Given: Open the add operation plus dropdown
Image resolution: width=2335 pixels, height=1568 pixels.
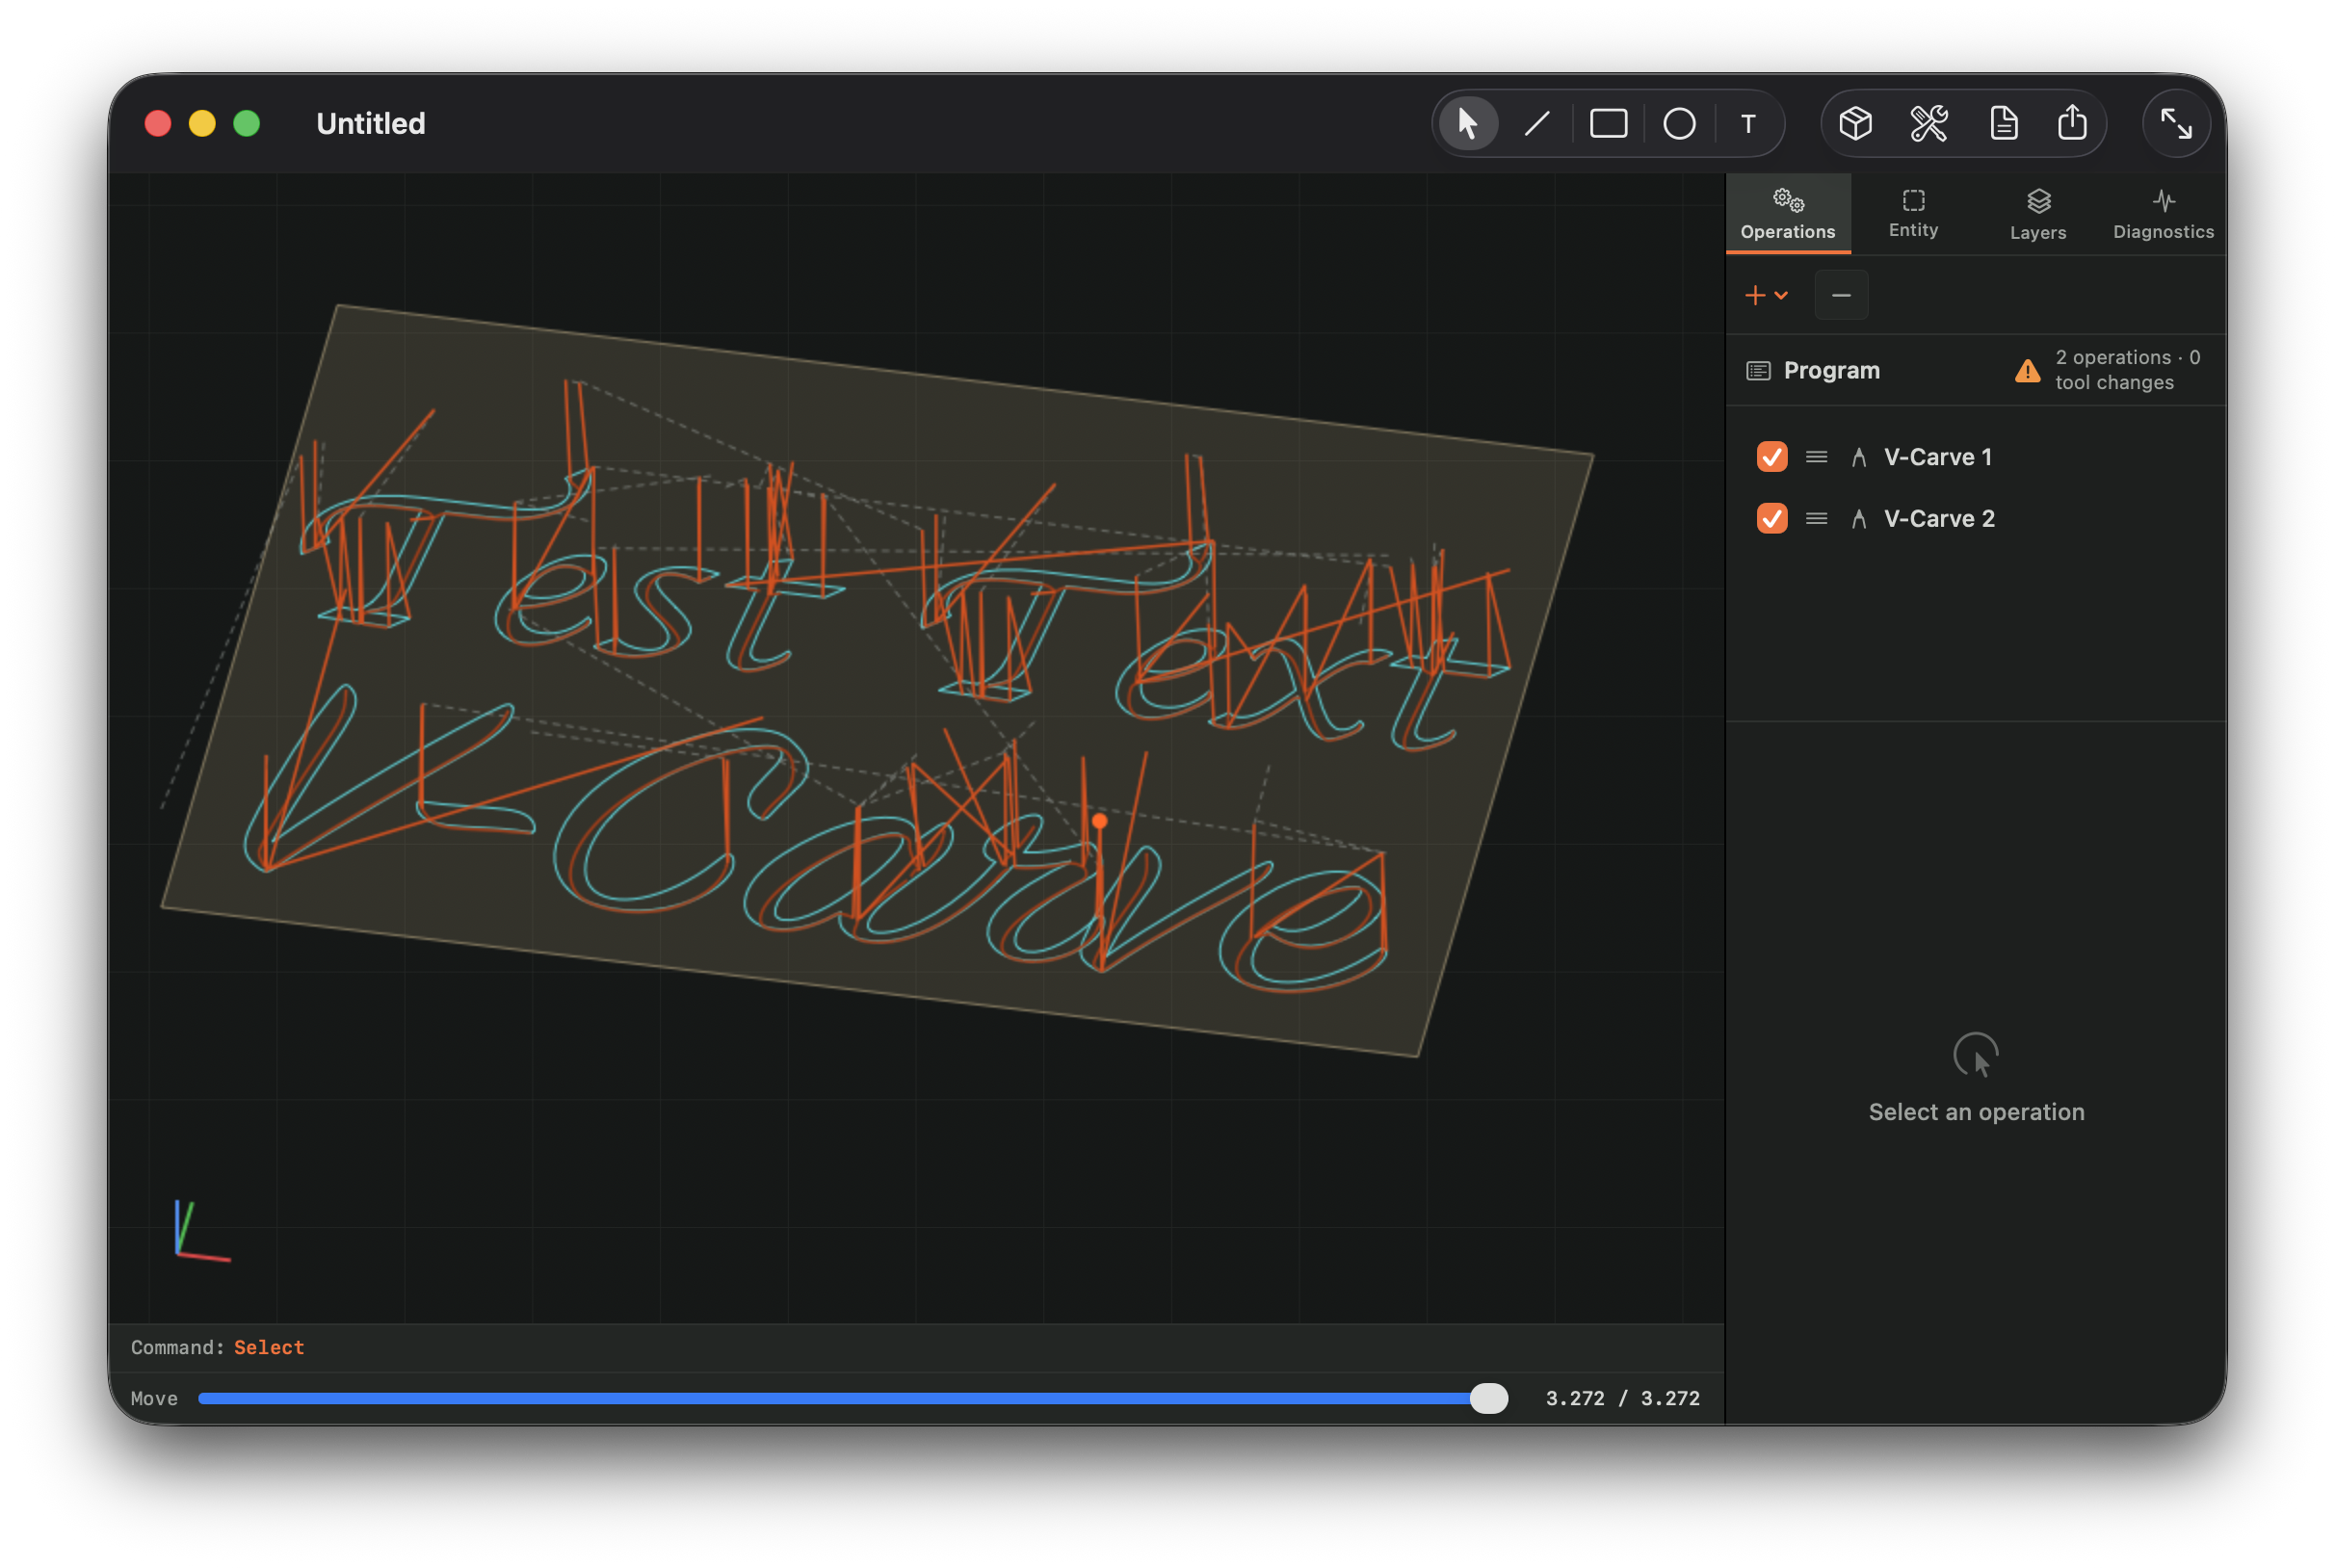Looking at the screenshot, I should coord(1766,295).
